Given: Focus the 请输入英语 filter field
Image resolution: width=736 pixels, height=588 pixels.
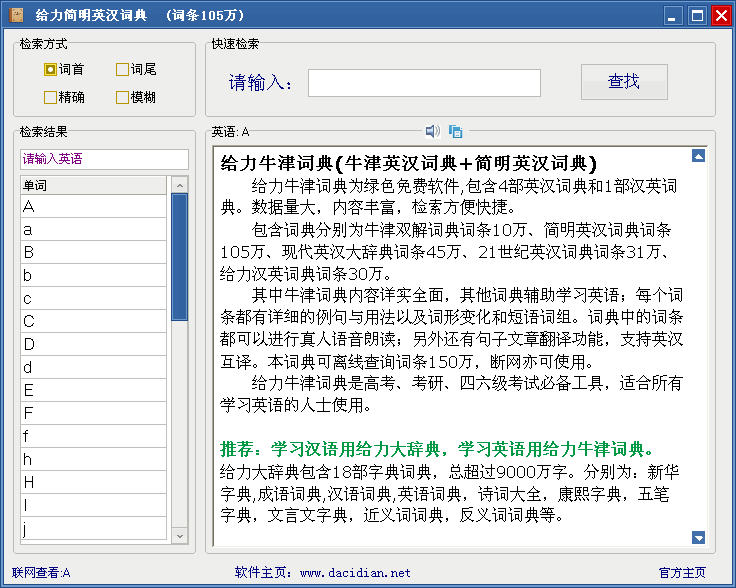Looking at the screenshot, I should [104, 159].
